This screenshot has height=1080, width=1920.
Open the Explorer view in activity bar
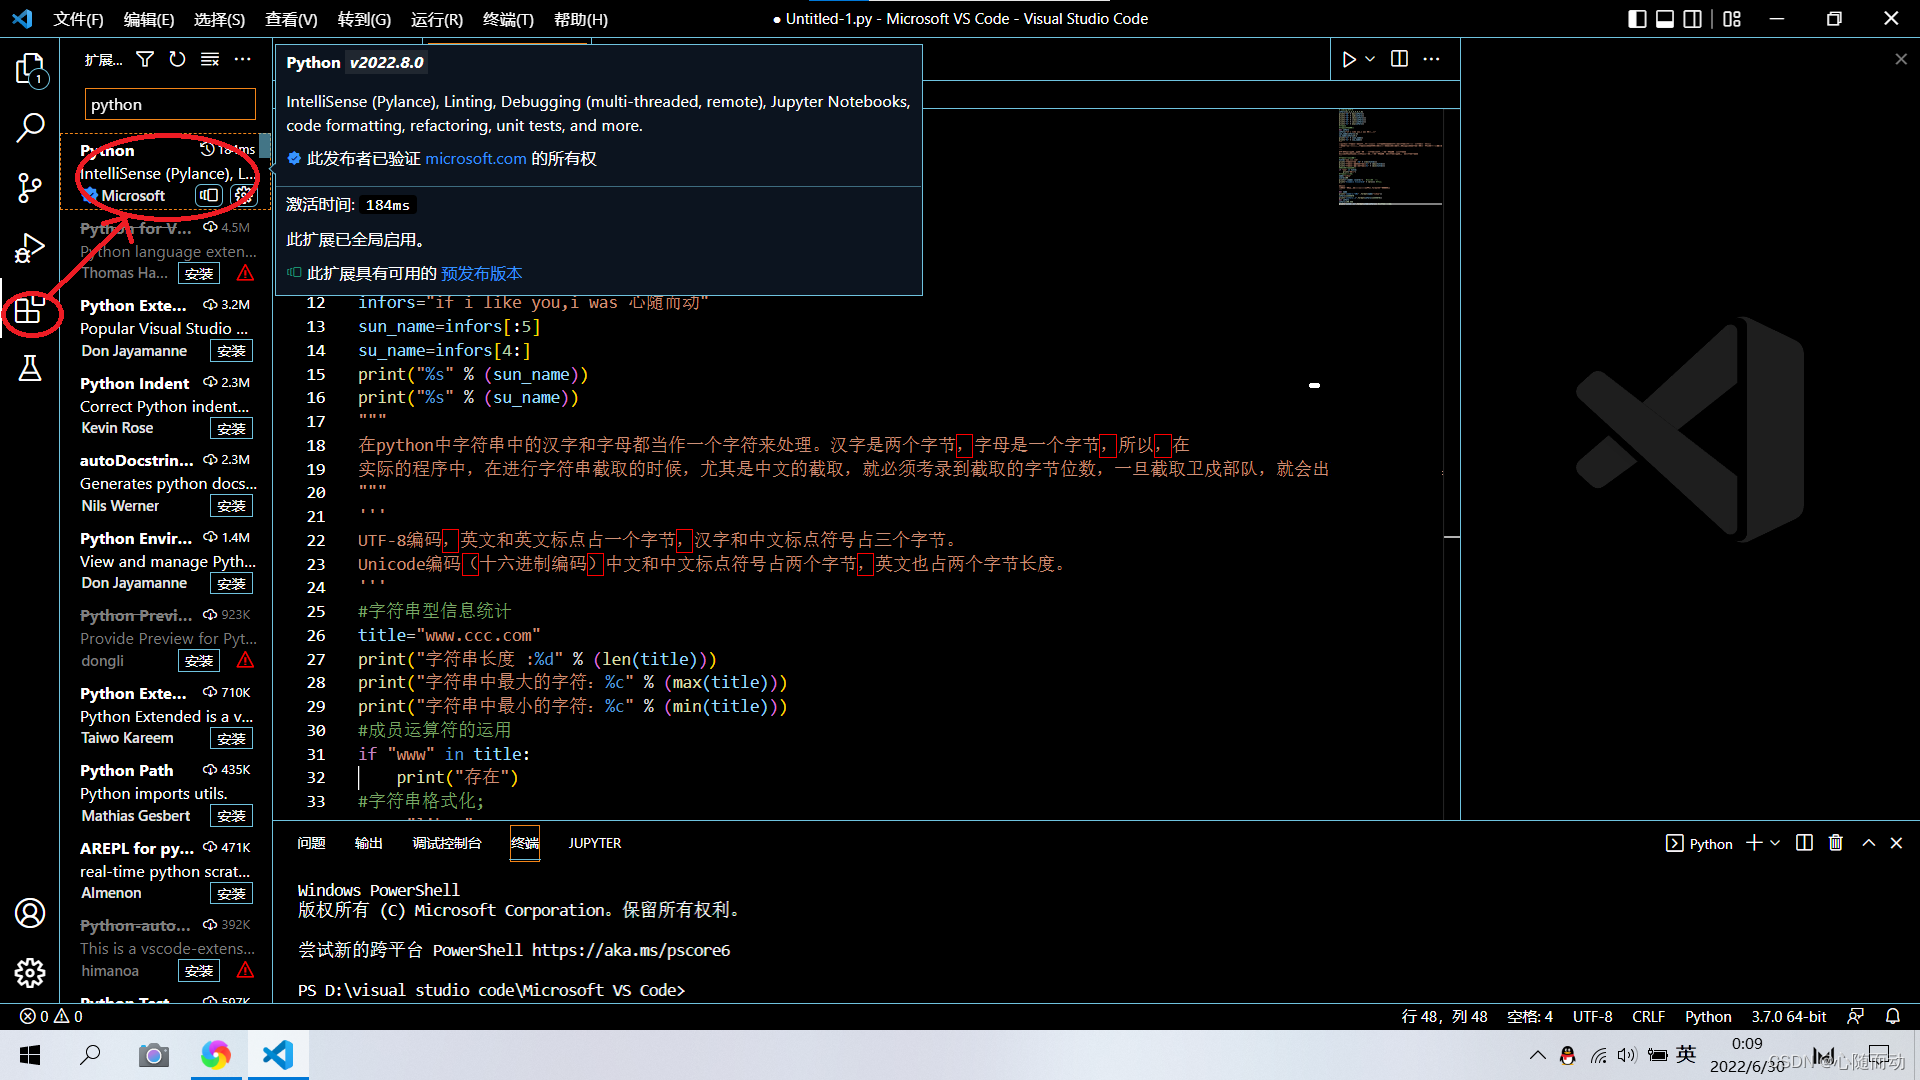30,69
